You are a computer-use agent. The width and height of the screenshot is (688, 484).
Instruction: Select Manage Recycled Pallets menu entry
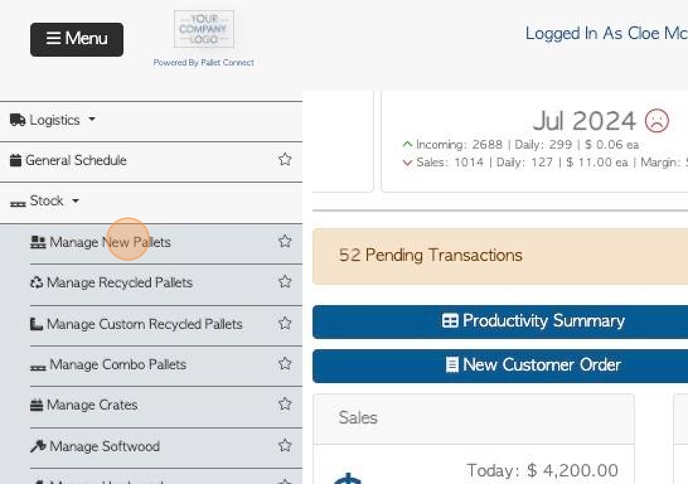[x=120, y=282]
